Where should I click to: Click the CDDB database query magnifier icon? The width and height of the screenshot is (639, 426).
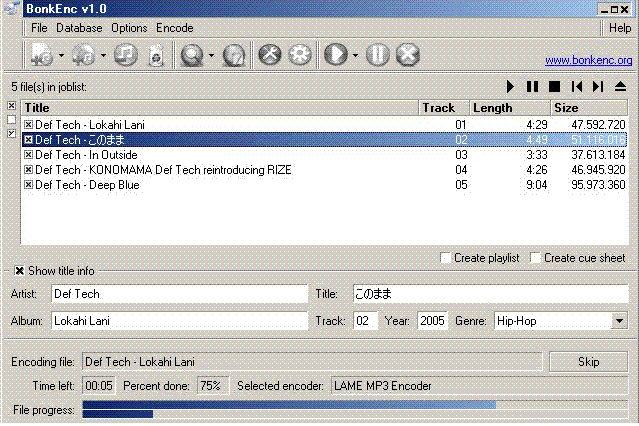(192, 55)
